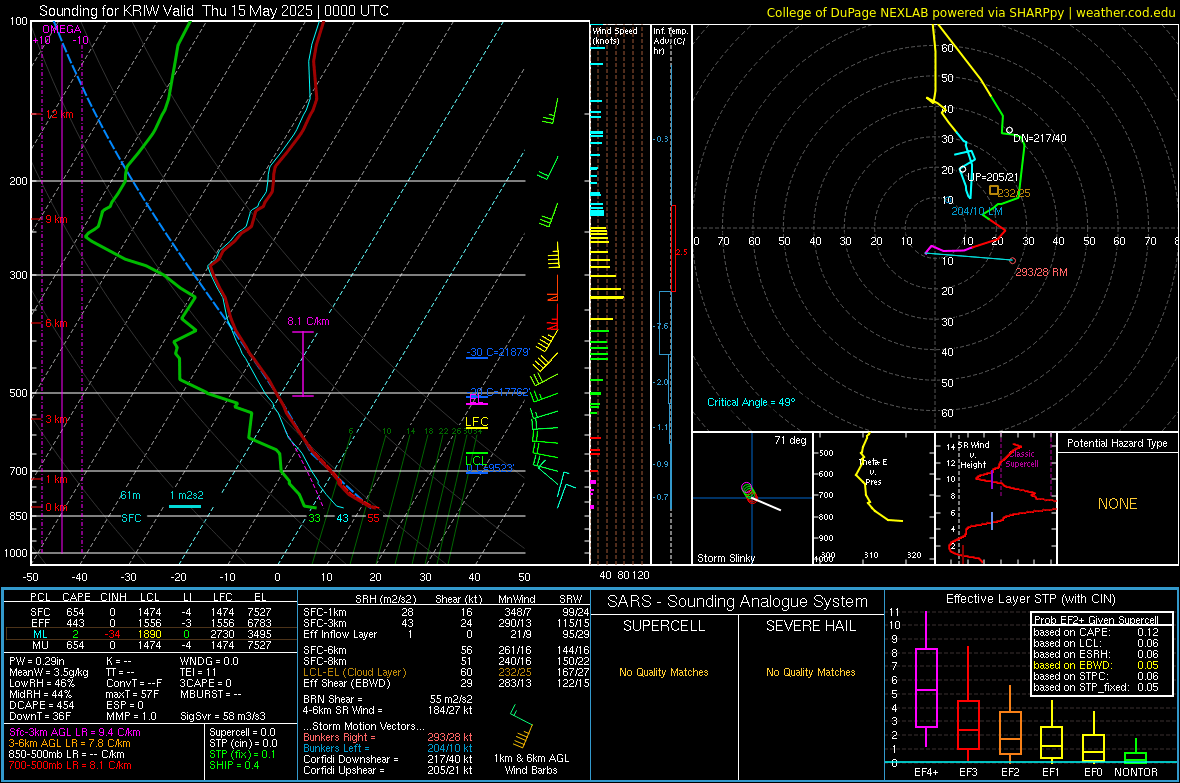The image size is (1180, 783).
Task: Click the green 'SHIP = 0.4' value
Action: 234,766
